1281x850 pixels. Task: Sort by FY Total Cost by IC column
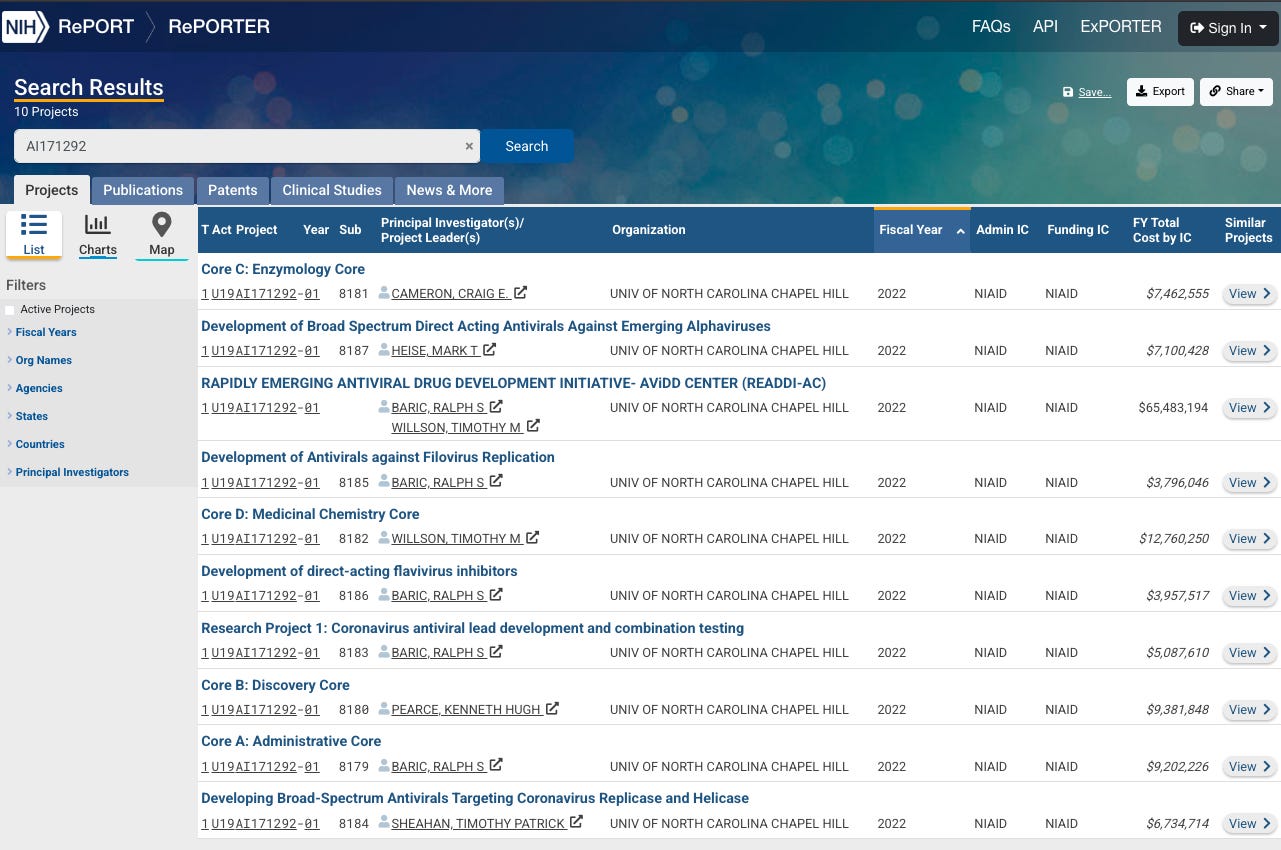[x=1163, y=230]
